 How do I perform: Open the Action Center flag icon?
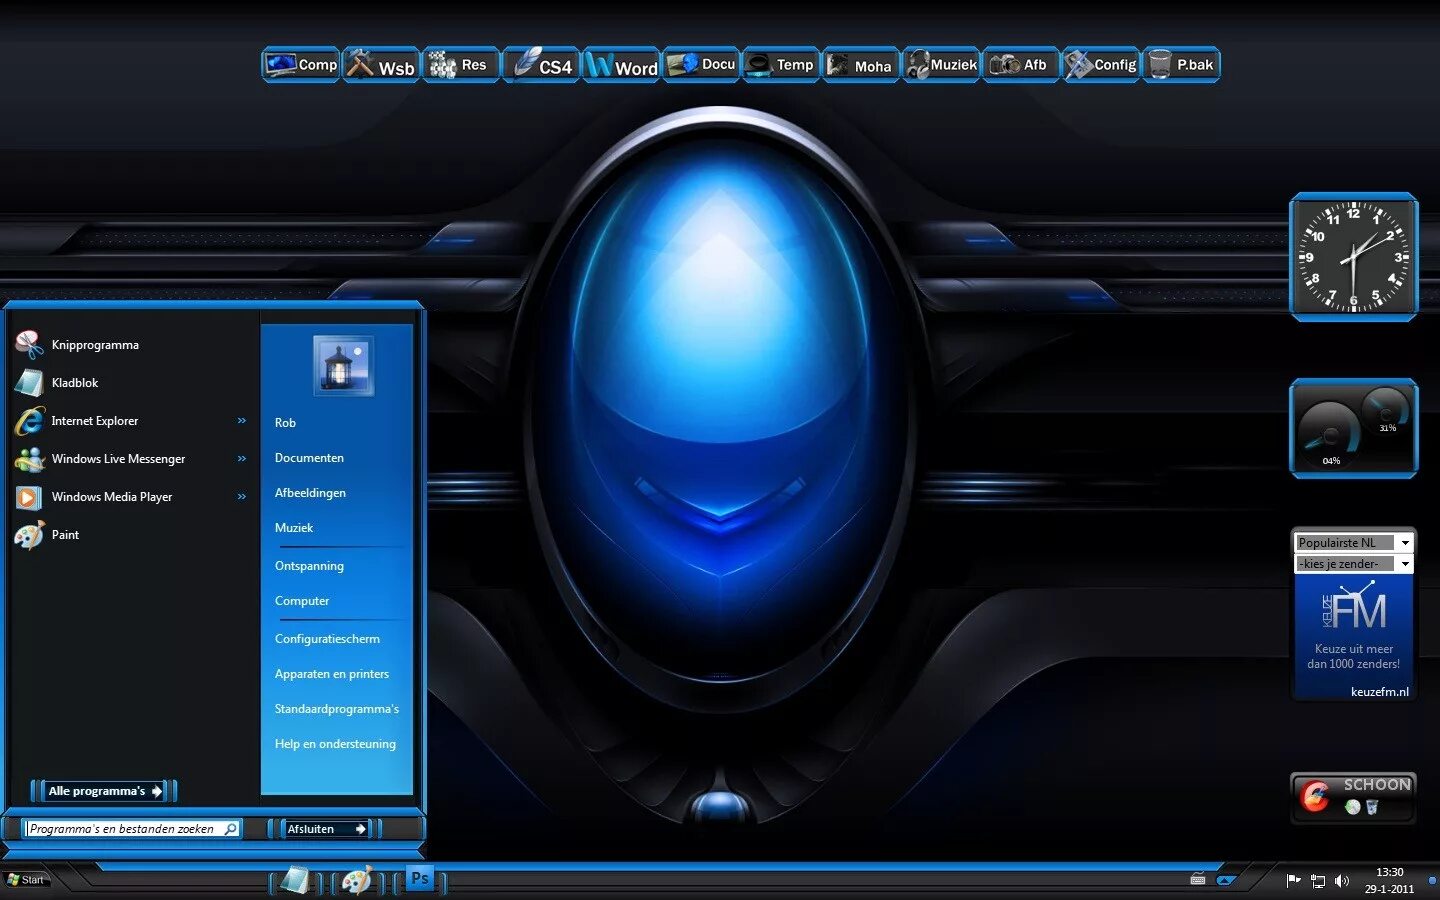tap(1293, 880)
